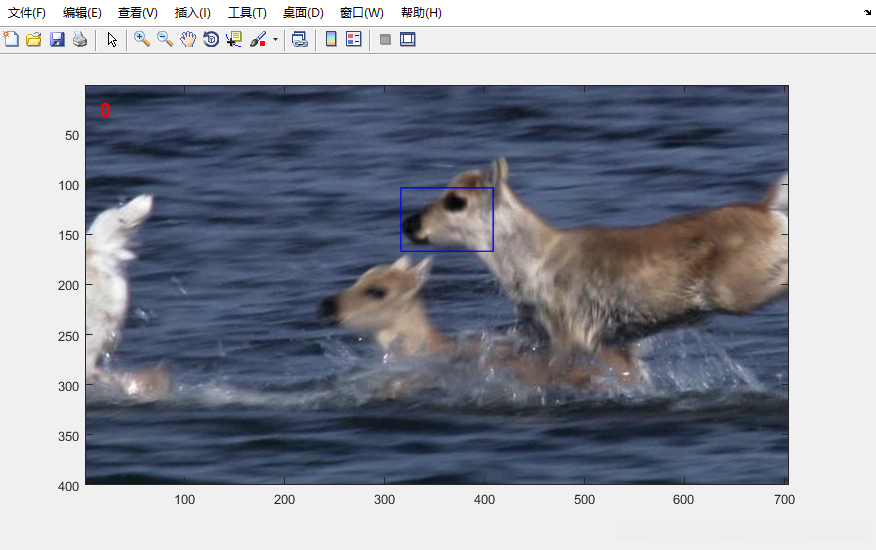Hide plot tools using the gray square icon
876x550 pixels.
pyautogui.click(x=385, y=40)
